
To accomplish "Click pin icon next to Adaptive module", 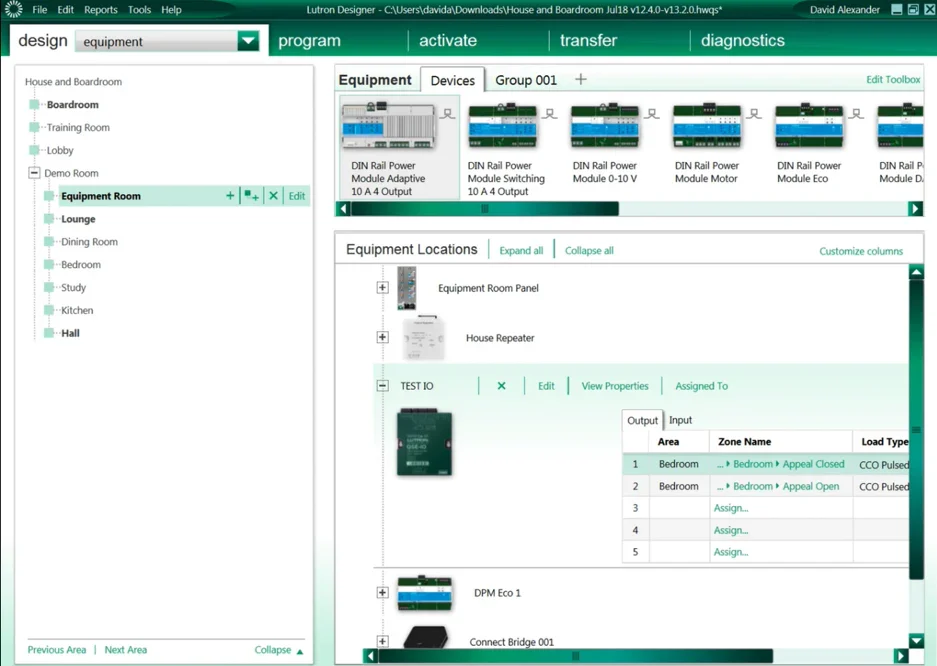I will click(447, 114).
